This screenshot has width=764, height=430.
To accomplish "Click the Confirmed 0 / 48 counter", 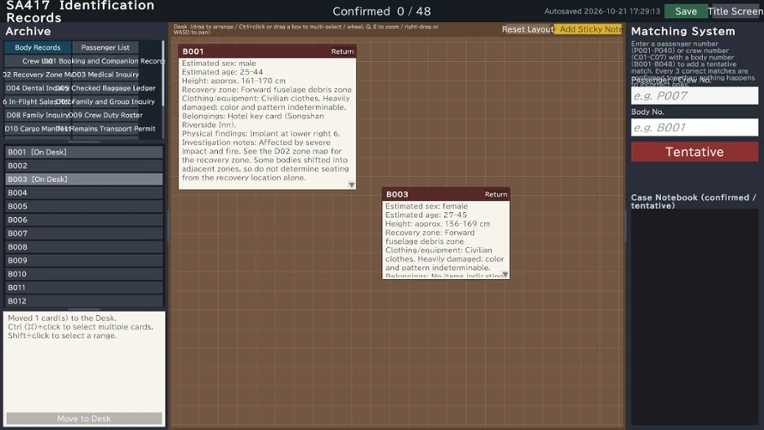I will click(x=382, y=11).
